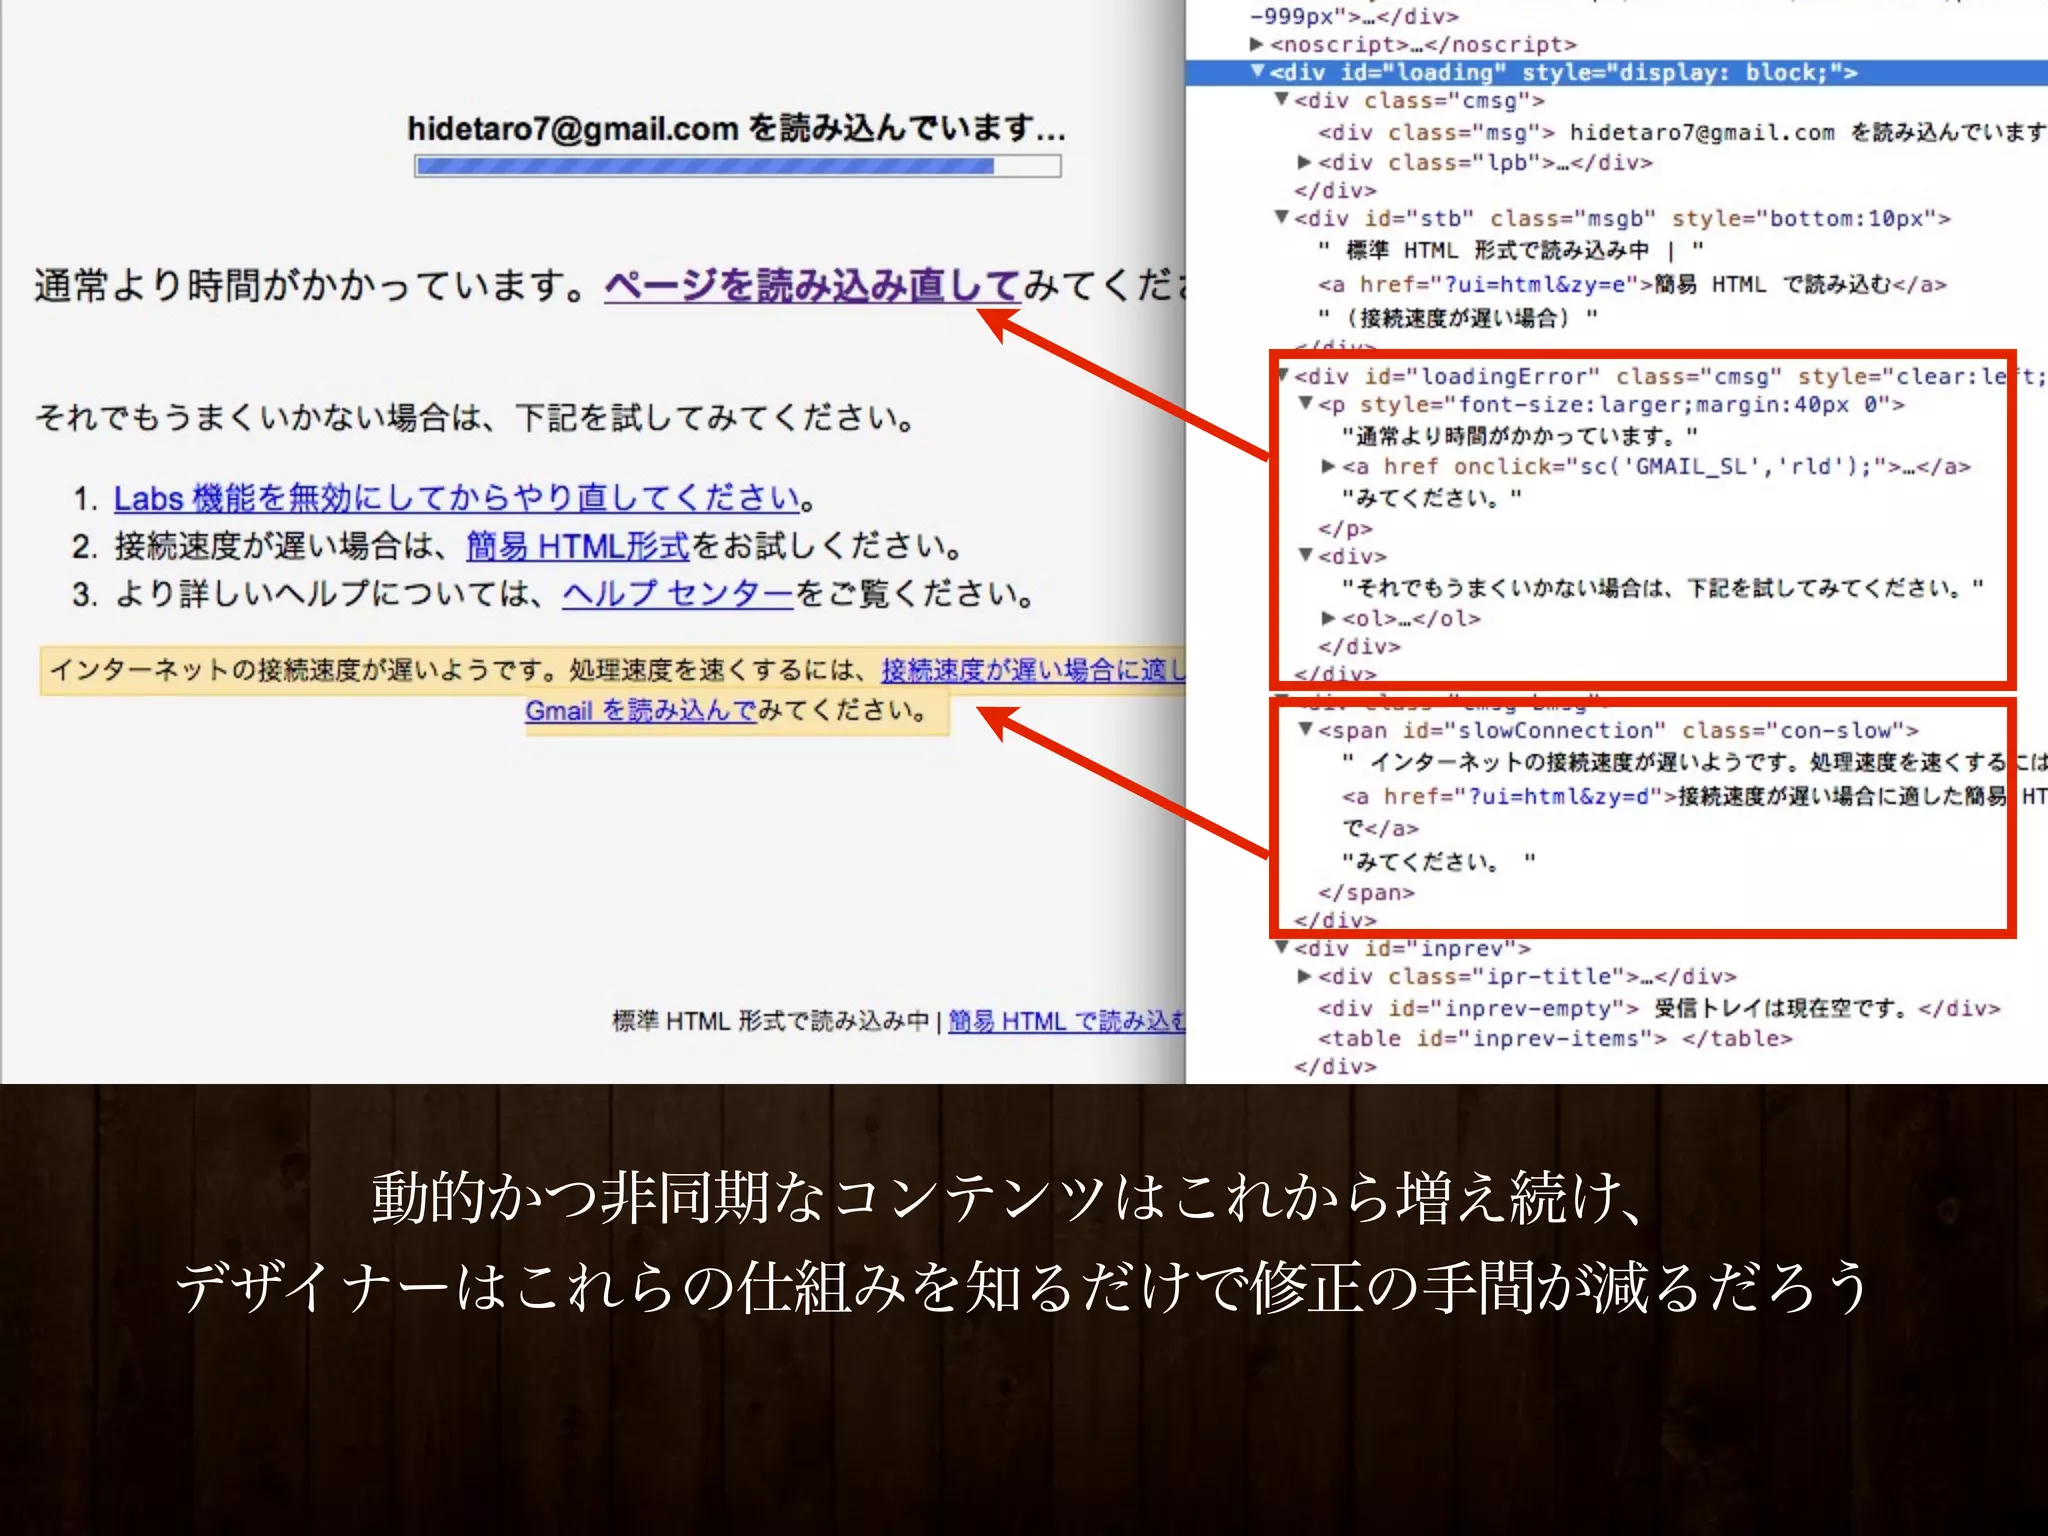Collapse the div id="loadingError" node
This screenshot has width=2048, height=1536.
[x=1284, y=376]
